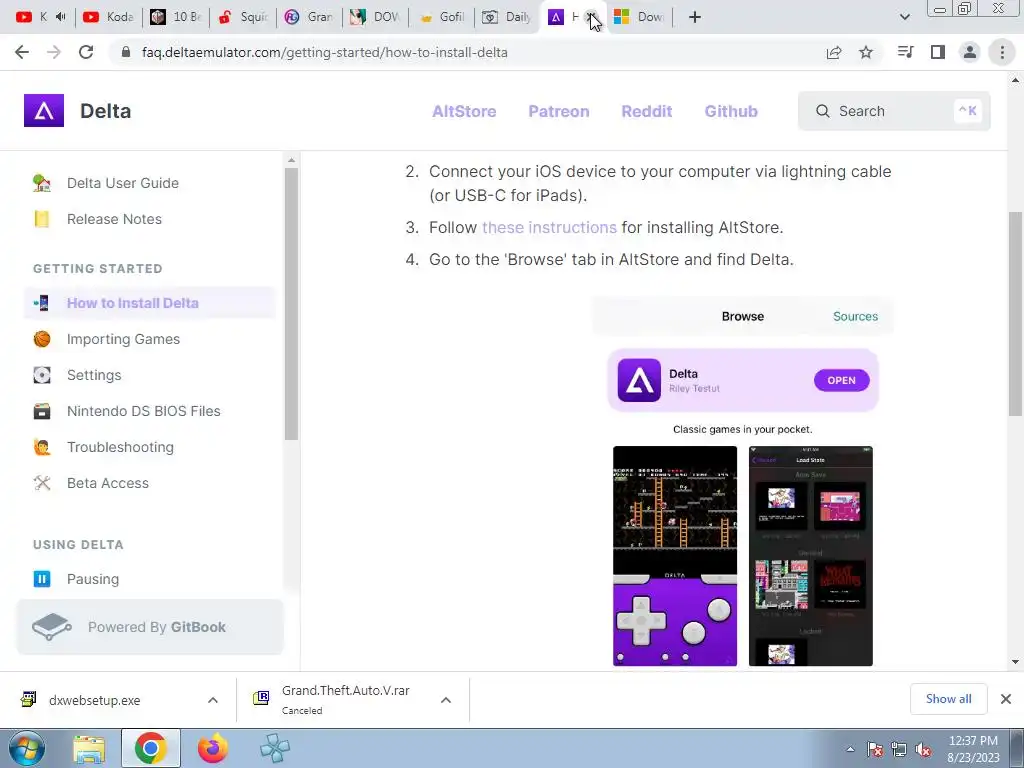Switch to the Gofil tab
1024x768 pixels.
(x=443, y=17)
